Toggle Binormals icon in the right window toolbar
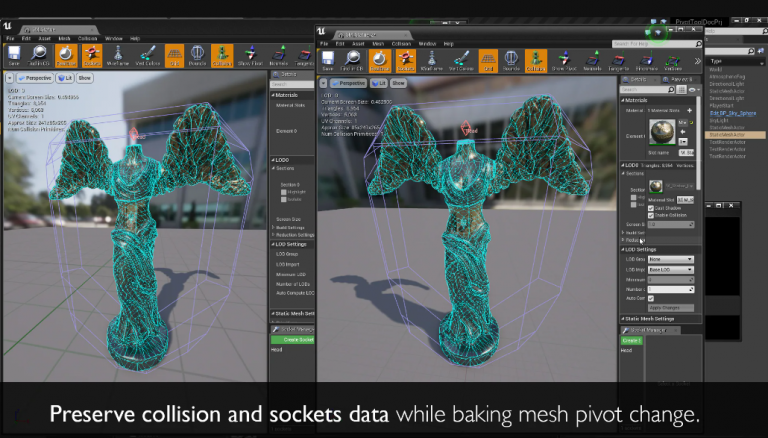This screenshot has height=438, width=768. [x=647, y=61]
